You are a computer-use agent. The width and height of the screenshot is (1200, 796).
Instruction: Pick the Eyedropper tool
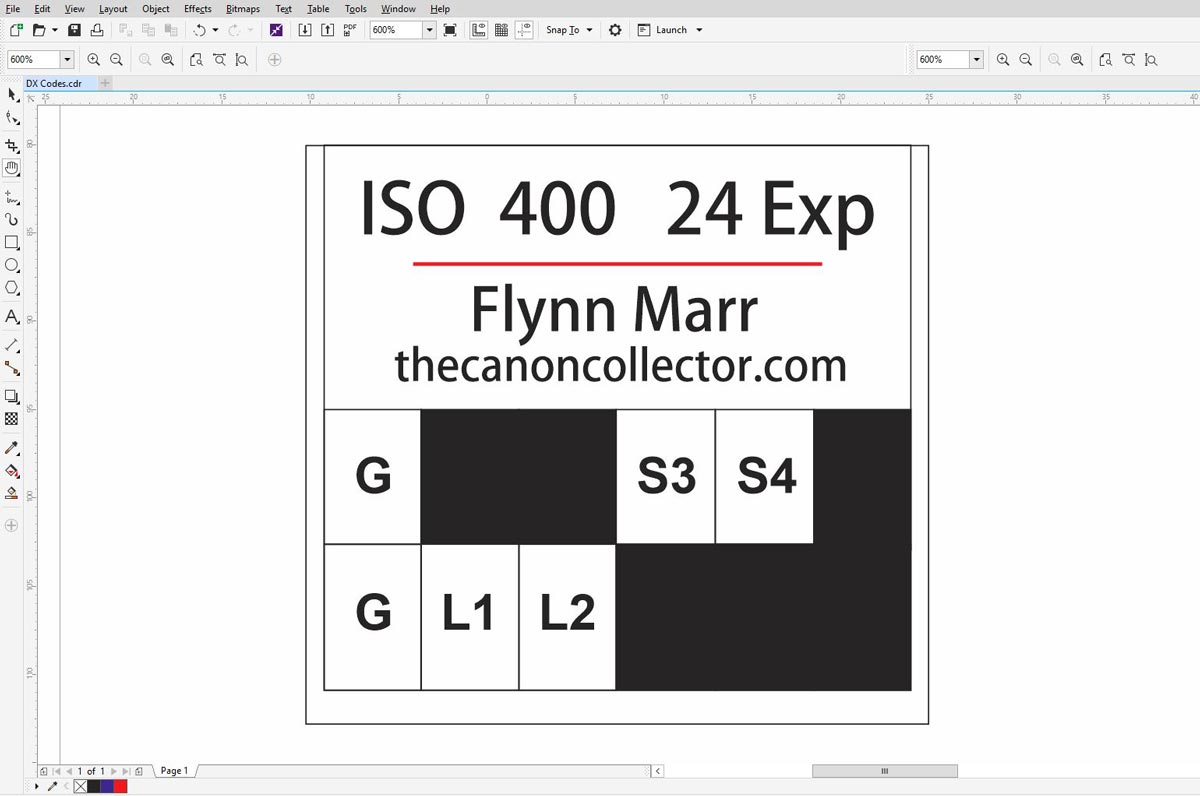12,449
